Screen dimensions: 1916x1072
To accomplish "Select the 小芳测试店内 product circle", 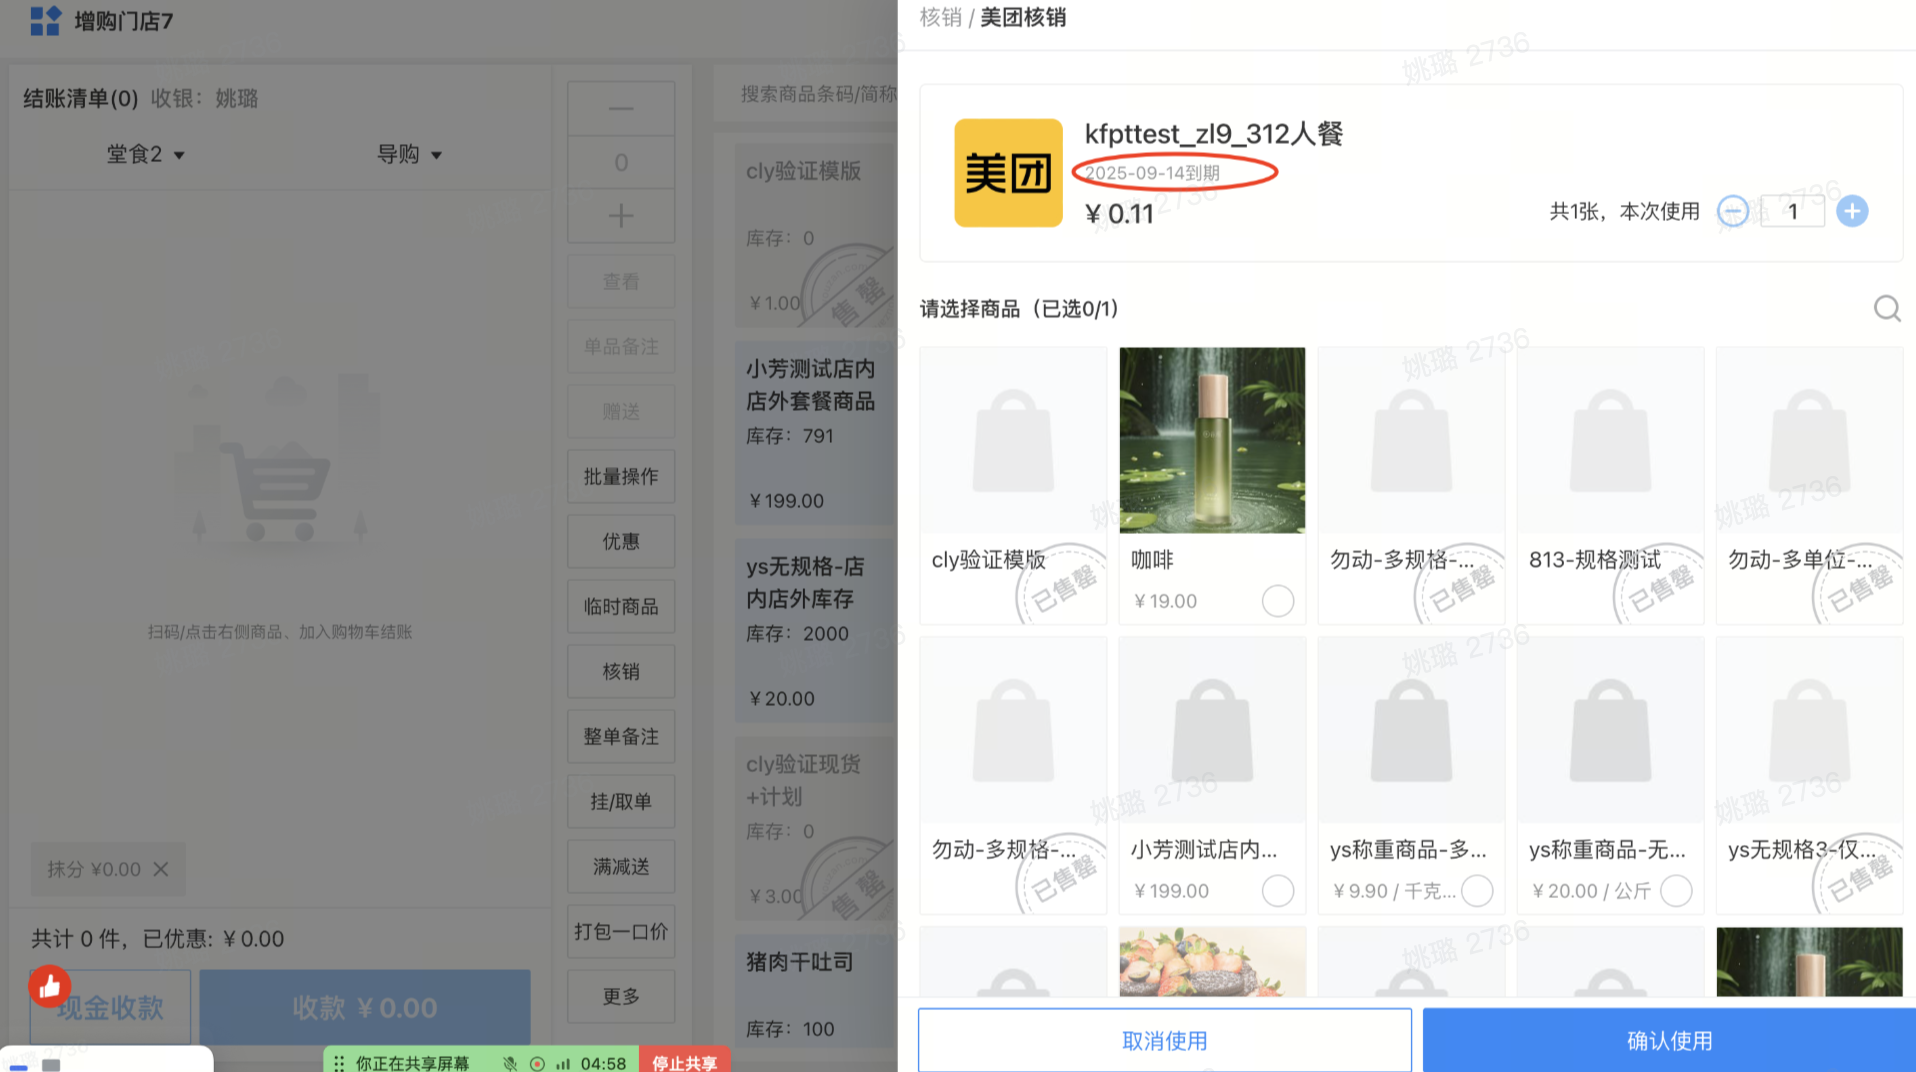I will pyautogui.click(x=1278, y=890).
